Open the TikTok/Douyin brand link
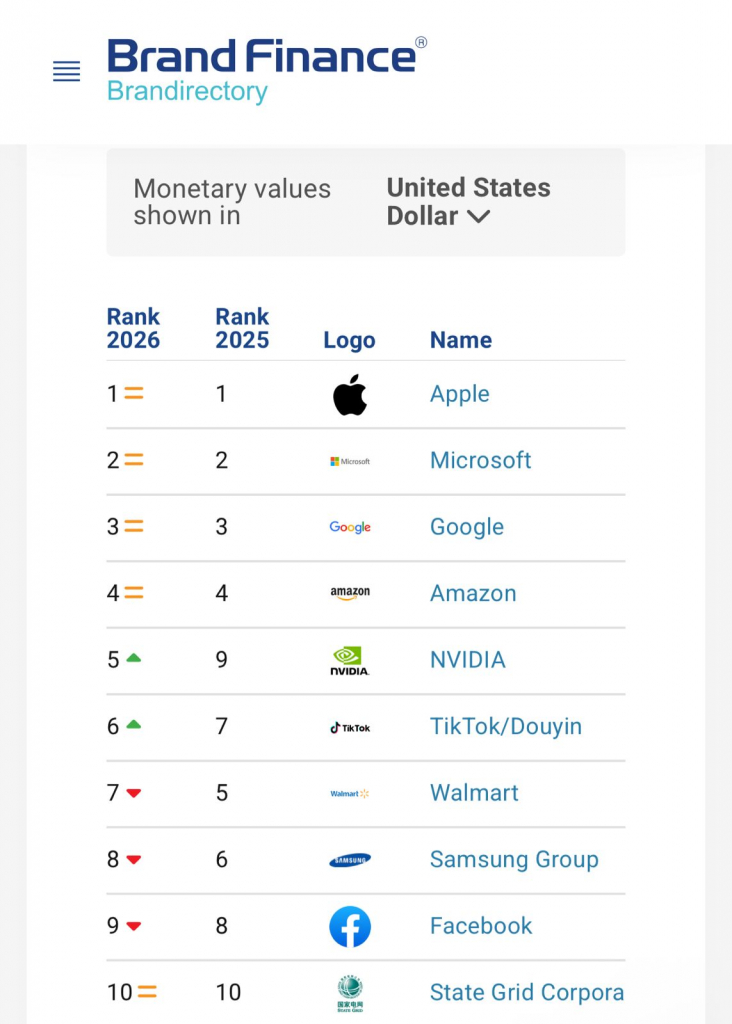 pos(506,727)
